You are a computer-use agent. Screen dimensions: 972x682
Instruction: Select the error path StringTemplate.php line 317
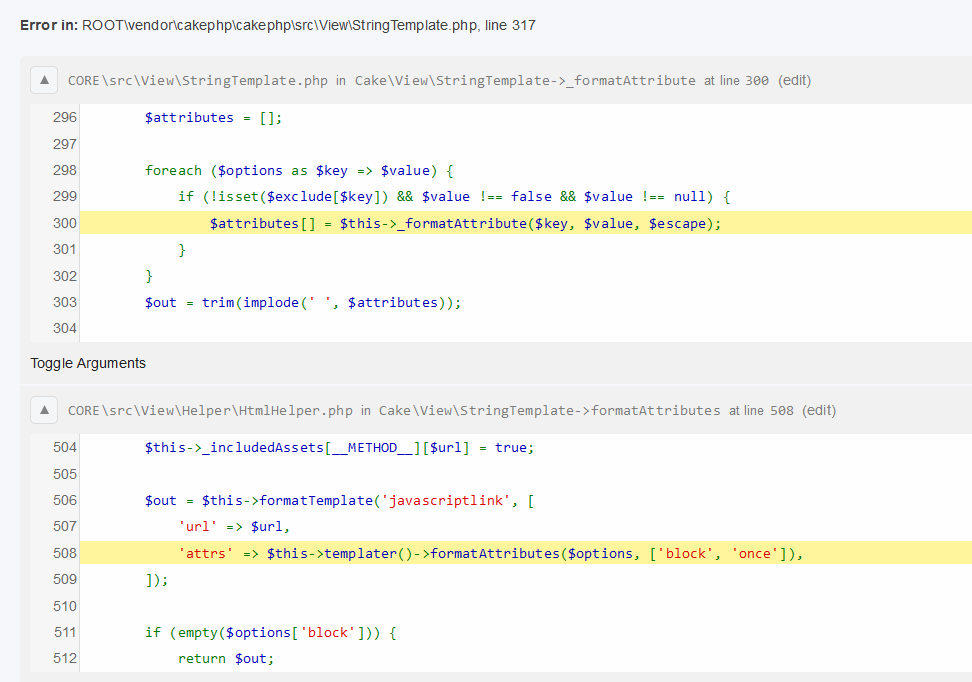click(x=309, y=25)
